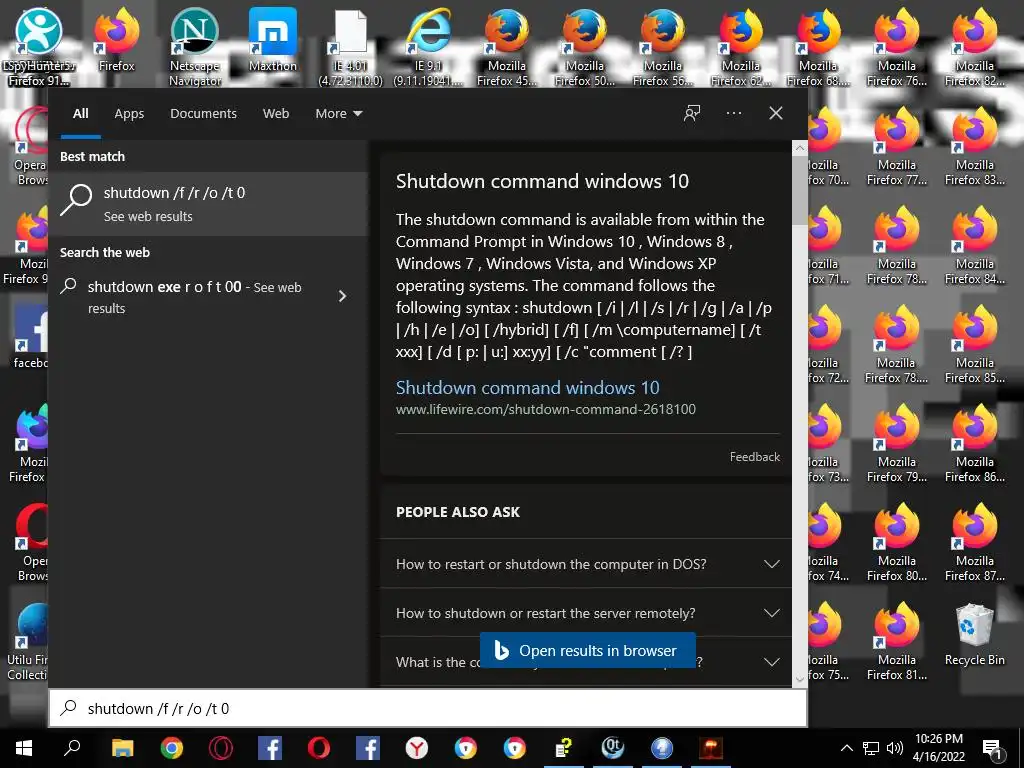The image size is (1024, 768).
Task: Select the Mozilla Firefox 68 desktop icon
Action: tap(818, 48)
